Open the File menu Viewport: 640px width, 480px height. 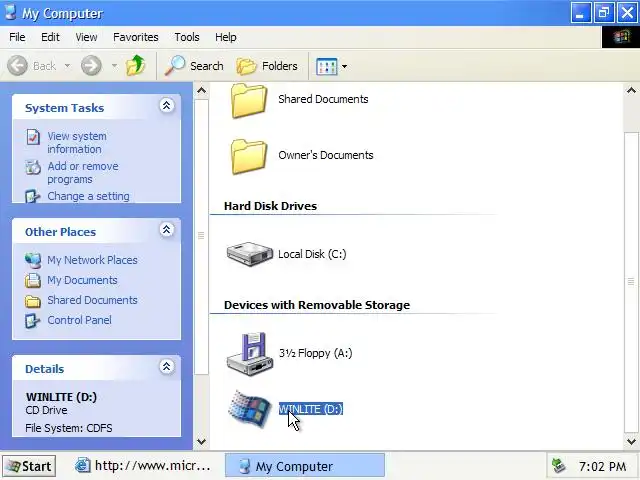point(17,37)
